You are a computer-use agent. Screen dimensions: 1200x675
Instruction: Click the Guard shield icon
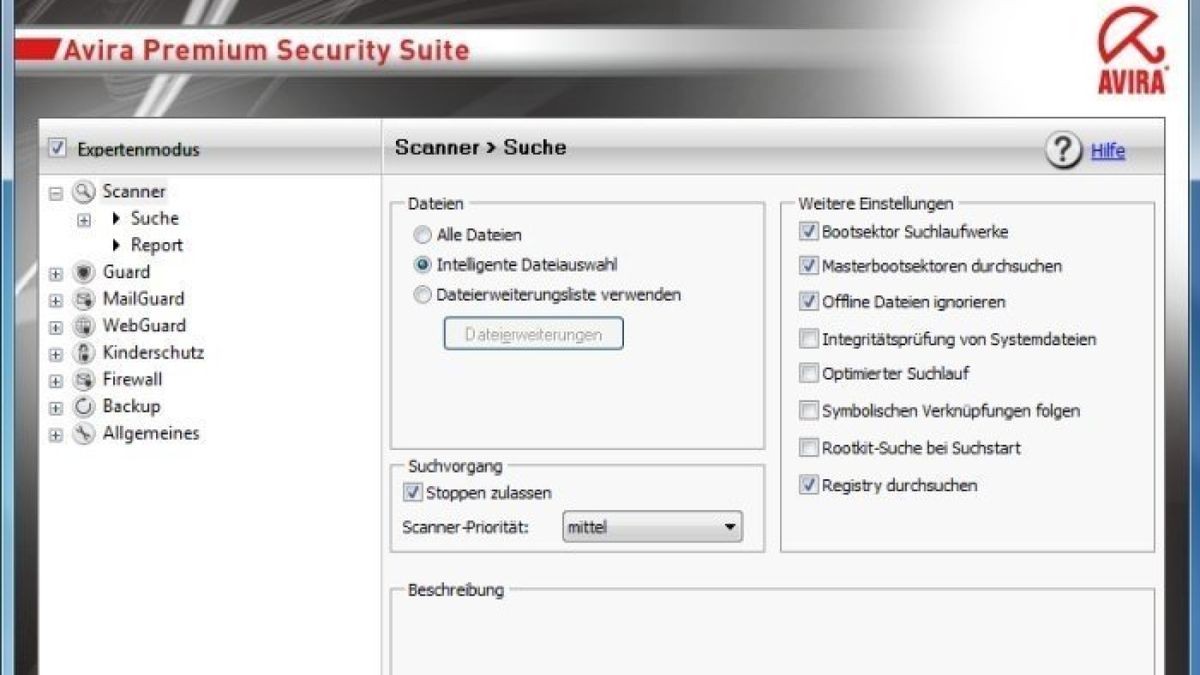point(84,272)
